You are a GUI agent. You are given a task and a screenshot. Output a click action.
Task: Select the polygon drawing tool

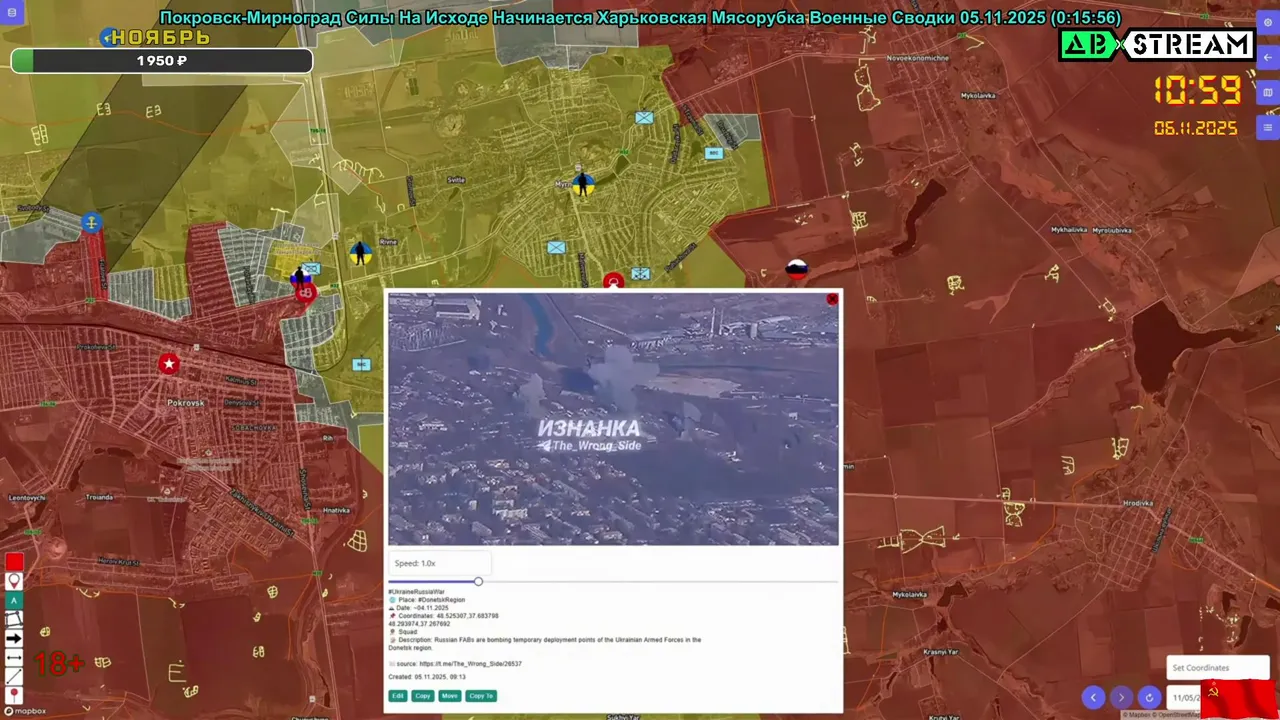tap(14, 619)
